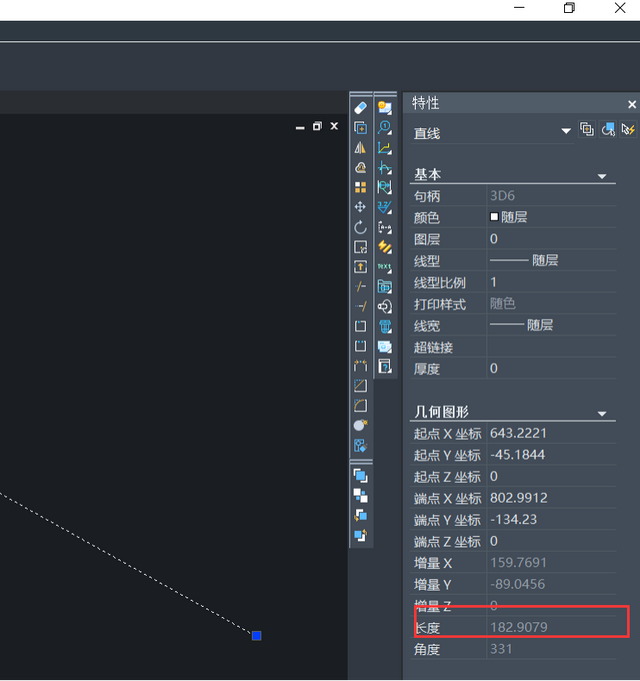The width and height of the screenshot is (640, 681).
Task: Click the coordinate axes graph tool icon
Action: [x=385, y=148]
